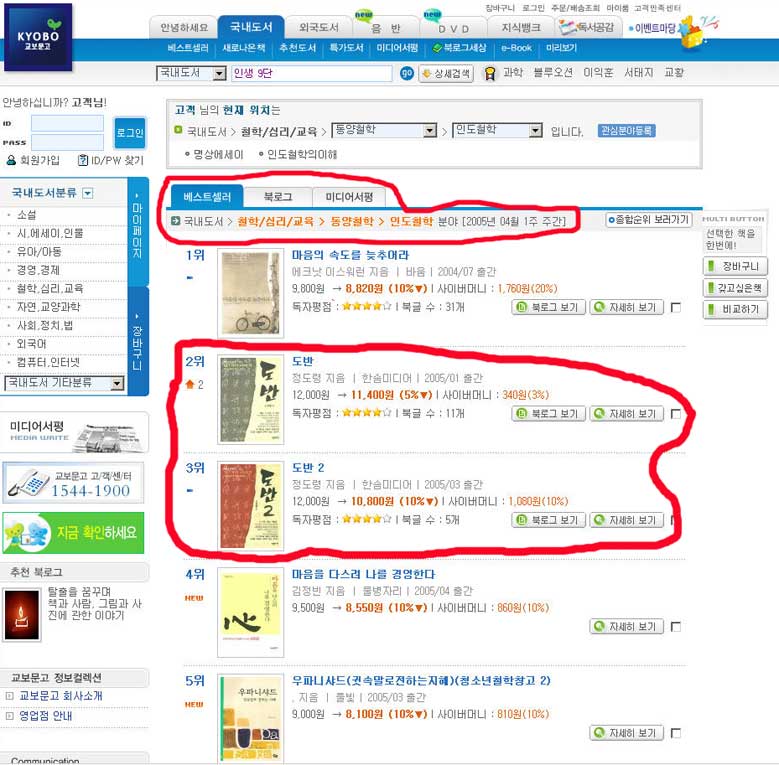Viewport: 779px width, 765px height.
Task: Click the 지금 확인하세요 green banner
Action: [x=73, y=533]
